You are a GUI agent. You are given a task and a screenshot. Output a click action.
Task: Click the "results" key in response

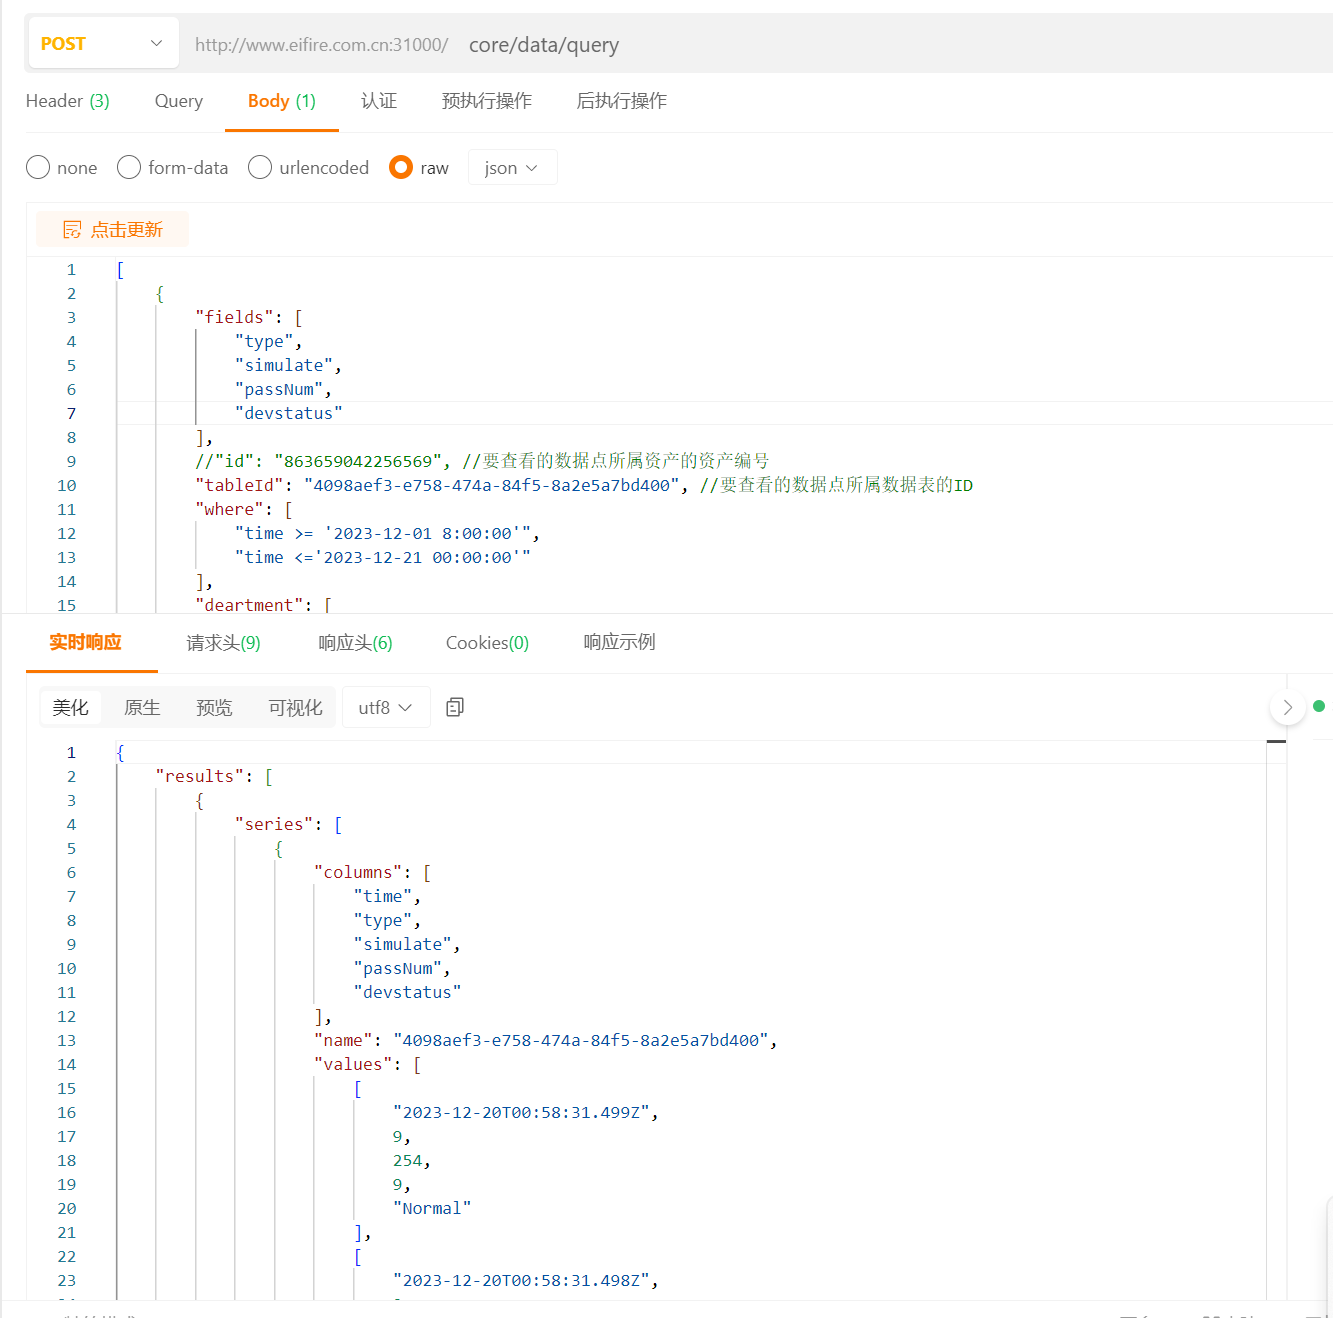[x=199, y=776]
